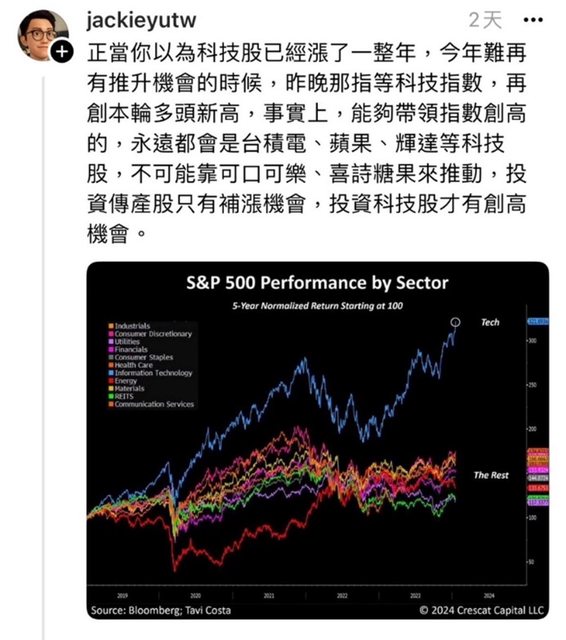Tap the plus follow badge on avatar
Viewport: 566px width, 640px height.
point(62,52)
